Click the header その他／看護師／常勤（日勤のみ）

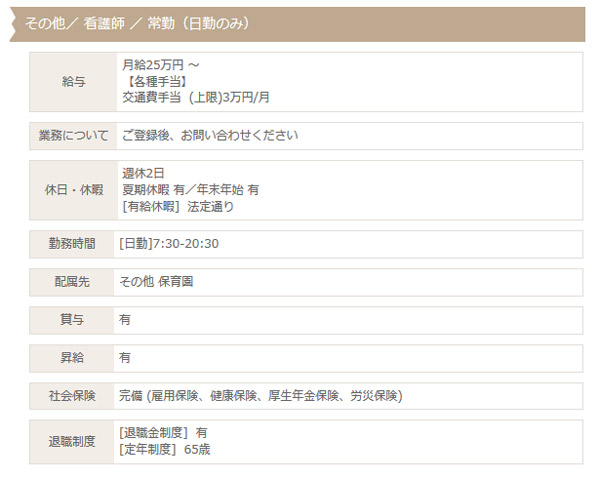coord(297,24)
